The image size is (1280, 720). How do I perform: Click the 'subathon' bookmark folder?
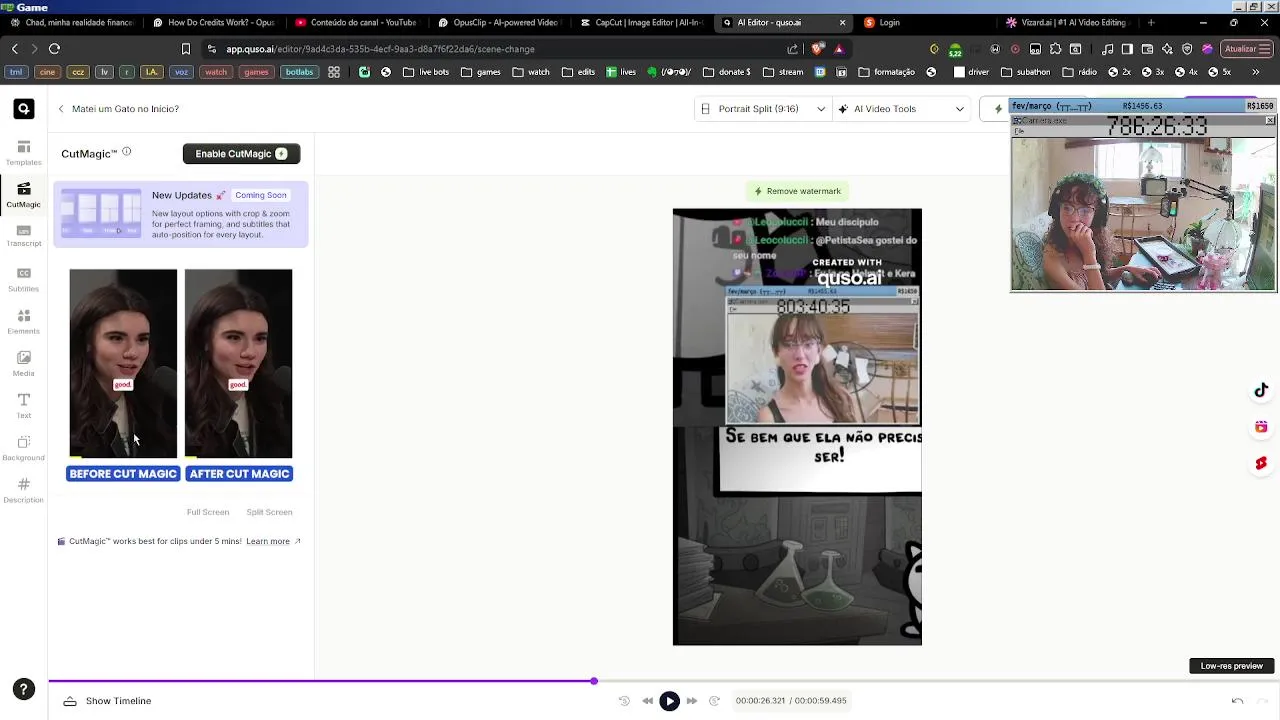[1025, 72]
